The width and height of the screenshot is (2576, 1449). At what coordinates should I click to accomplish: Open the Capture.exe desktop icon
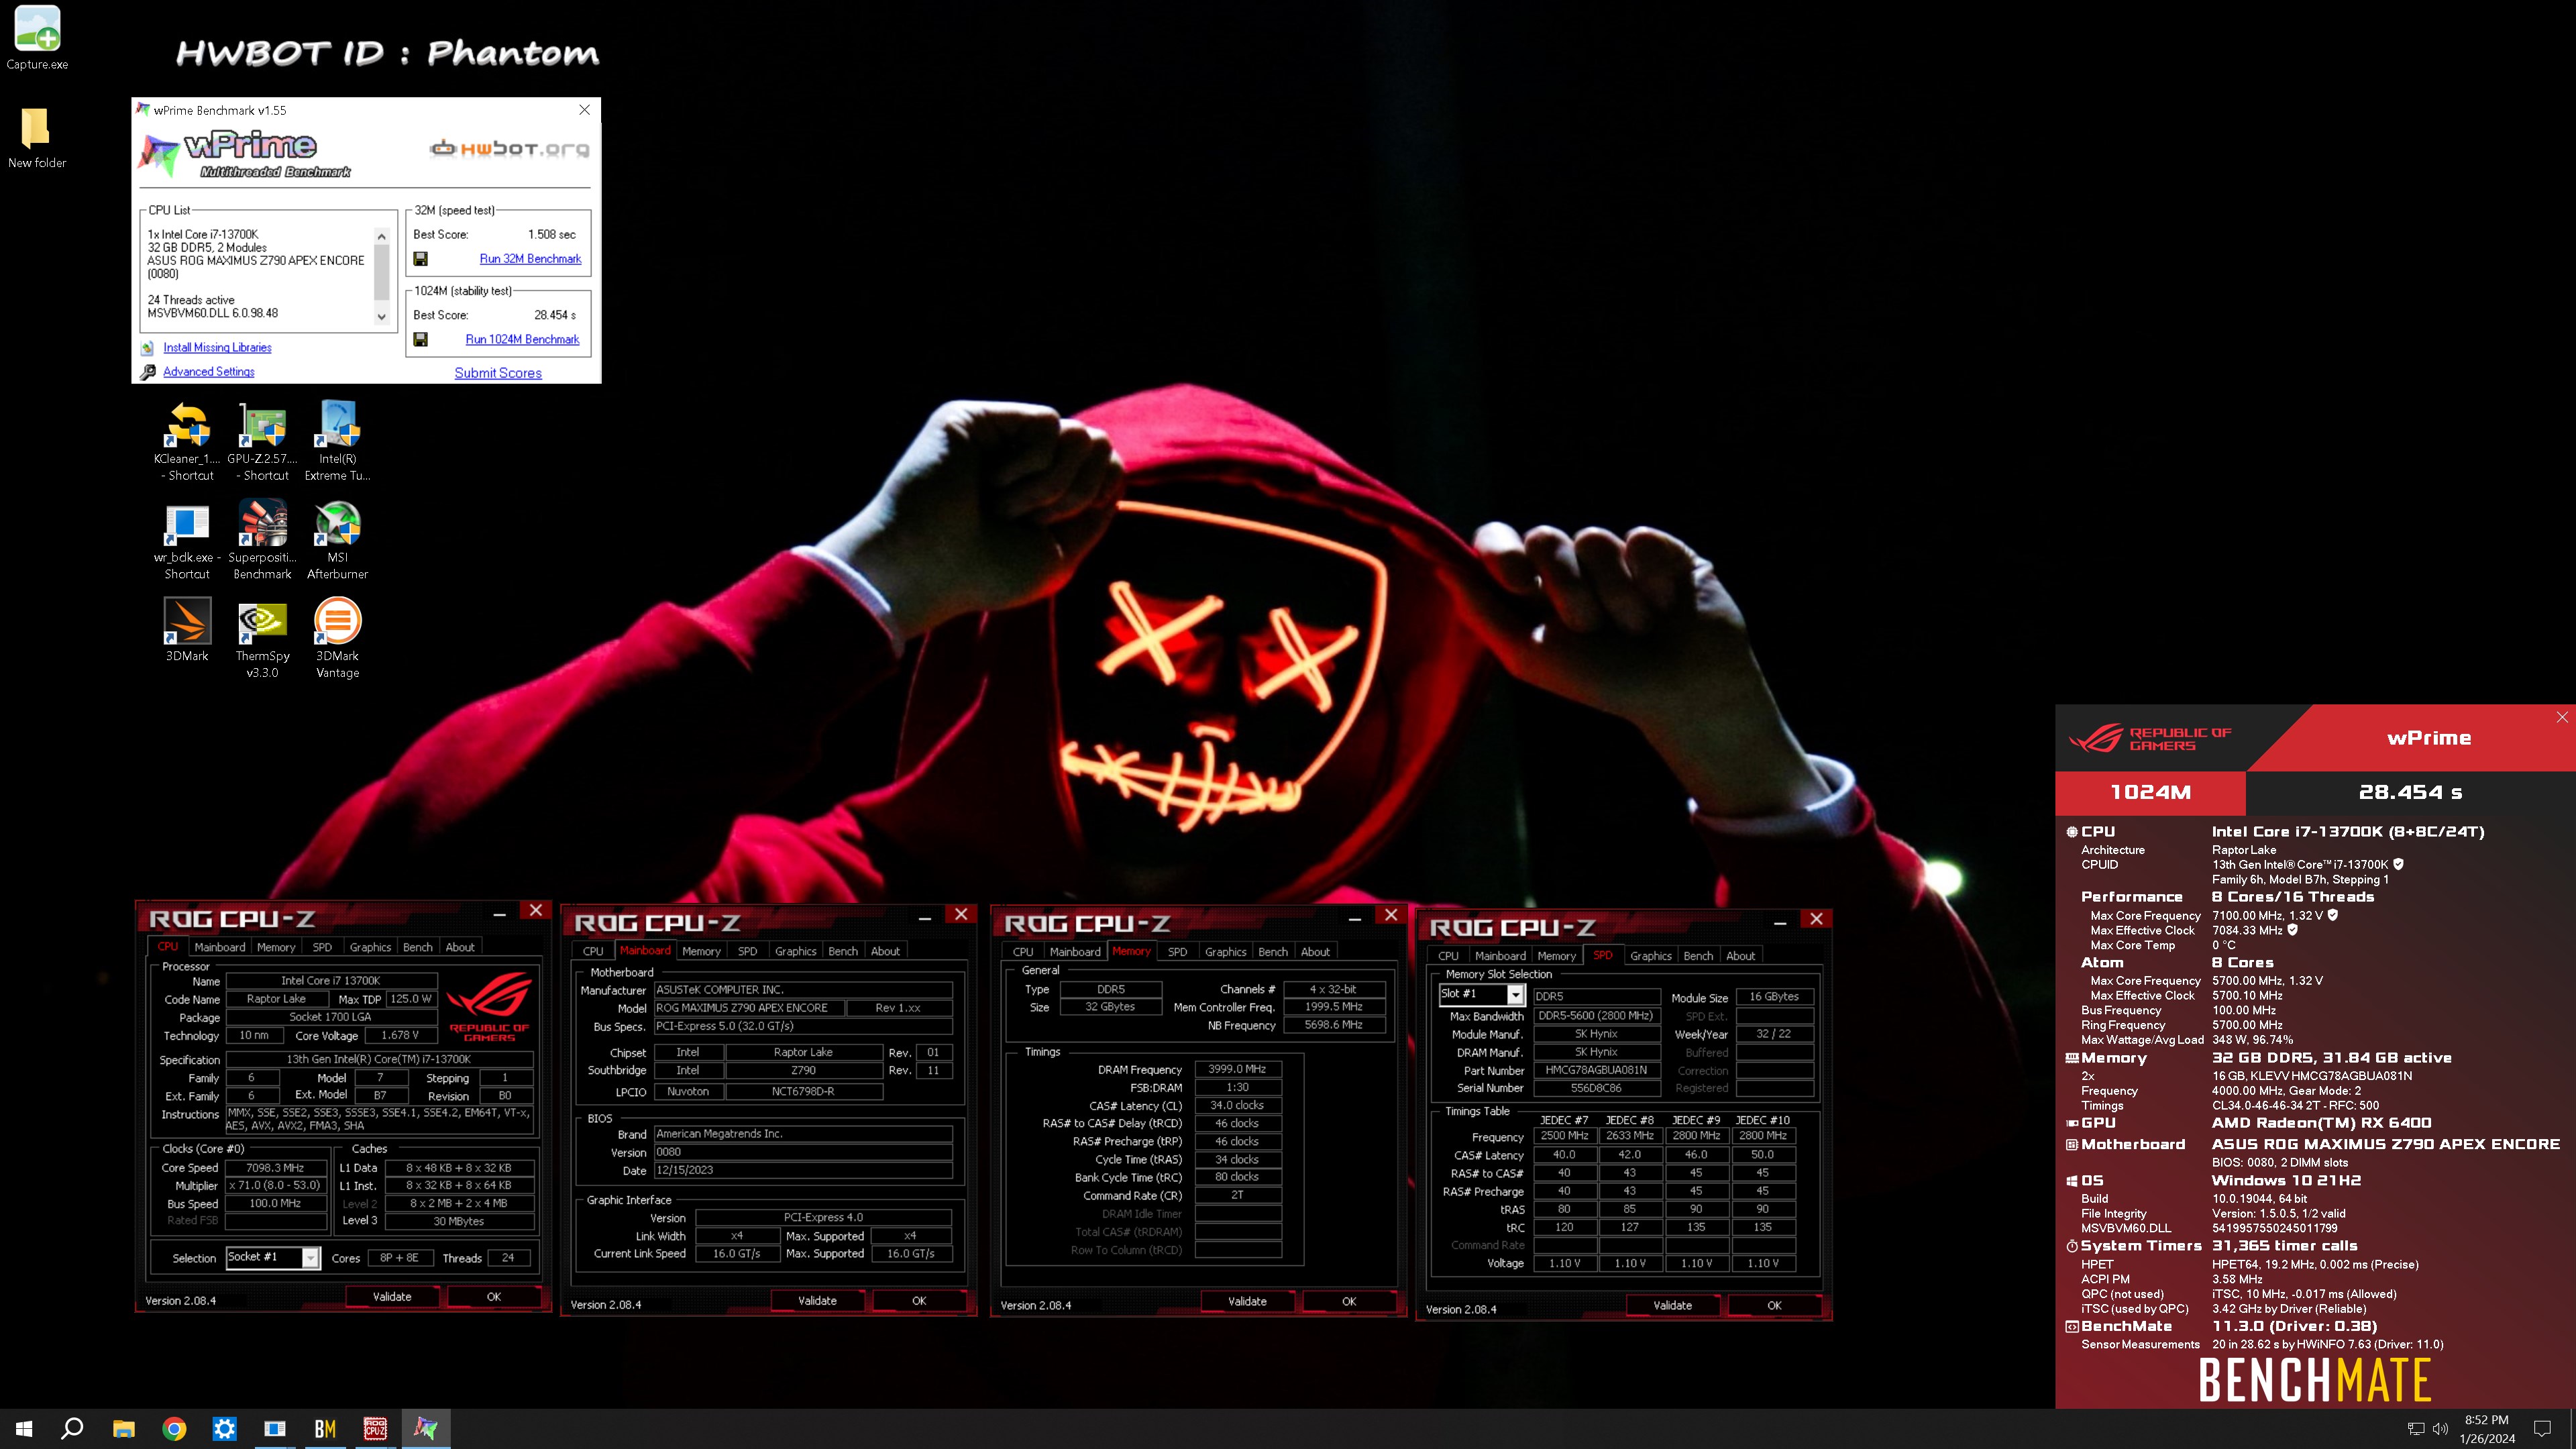coord(37,38)
